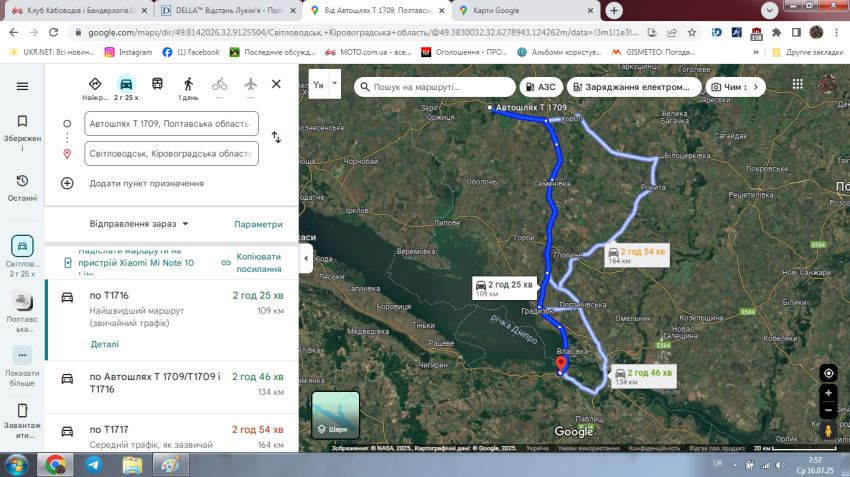
Task: Open the Instagram bookmark
Action: click(128, 52)
